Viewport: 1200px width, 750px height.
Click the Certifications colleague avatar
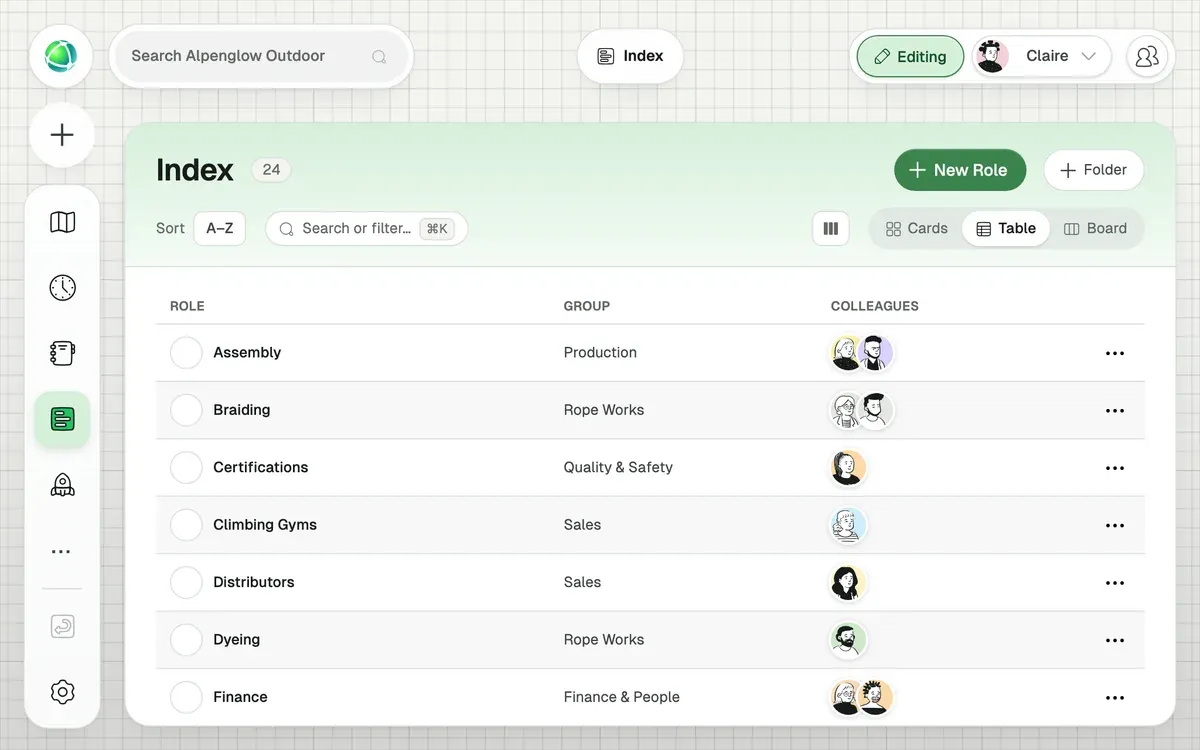tap(848, 467)
